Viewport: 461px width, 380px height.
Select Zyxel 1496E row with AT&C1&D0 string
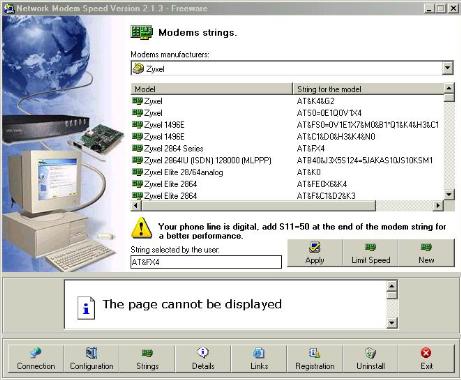pyautogui.click(x=288, y=136)
